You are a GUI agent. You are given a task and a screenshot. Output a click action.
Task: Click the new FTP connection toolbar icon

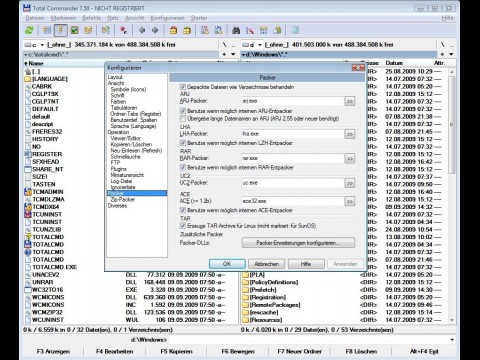(218, 30)
